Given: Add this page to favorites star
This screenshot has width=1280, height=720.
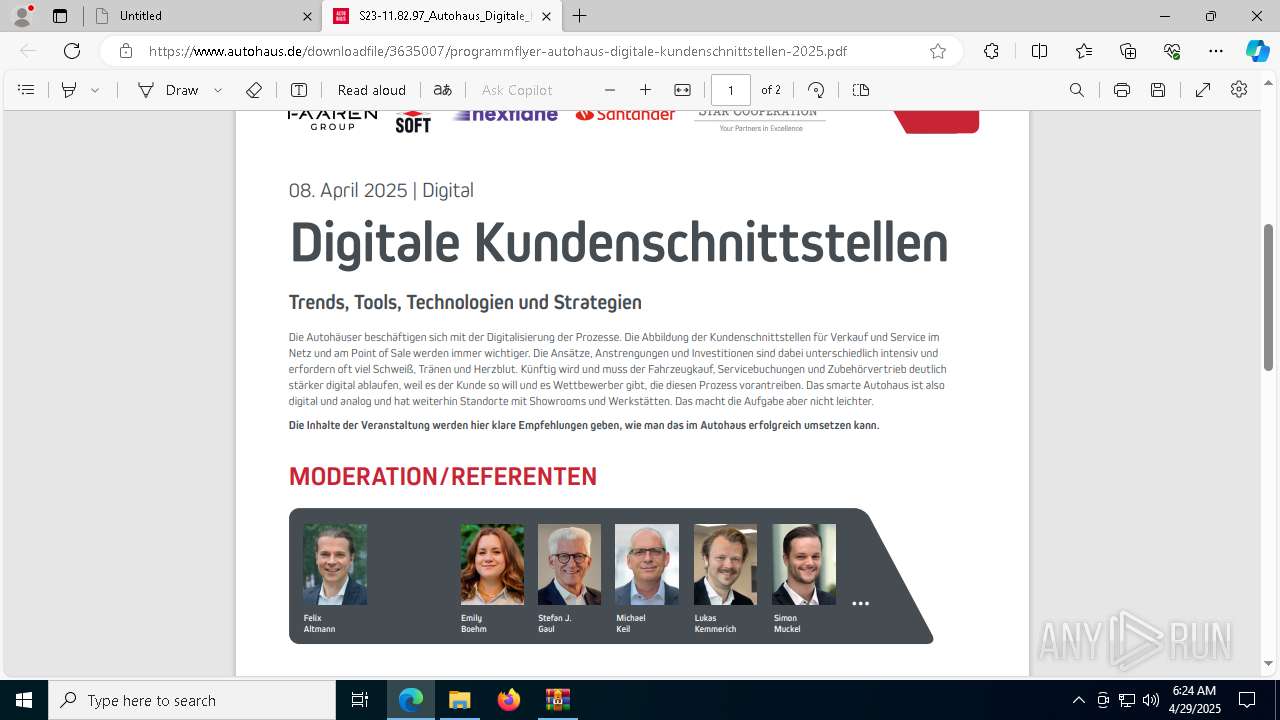Looking at the screenshot, I should (x=938, y=51).
